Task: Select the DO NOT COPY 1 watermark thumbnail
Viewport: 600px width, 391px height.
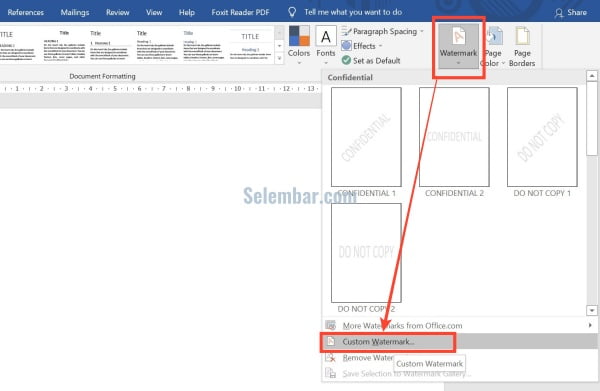Action: (x=542, y=137)
